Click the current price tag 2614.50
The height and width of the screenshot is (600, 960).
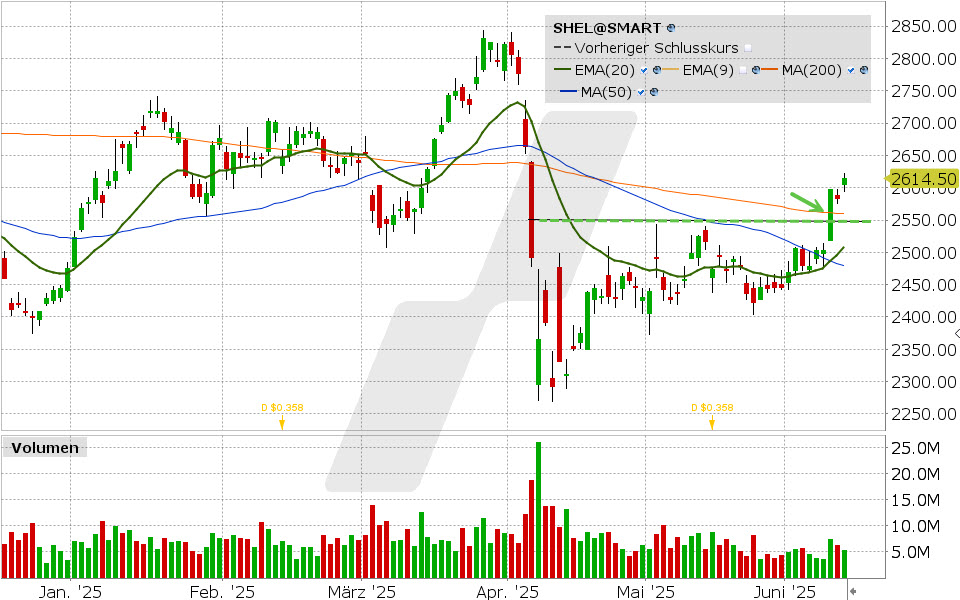coord(923,179)
